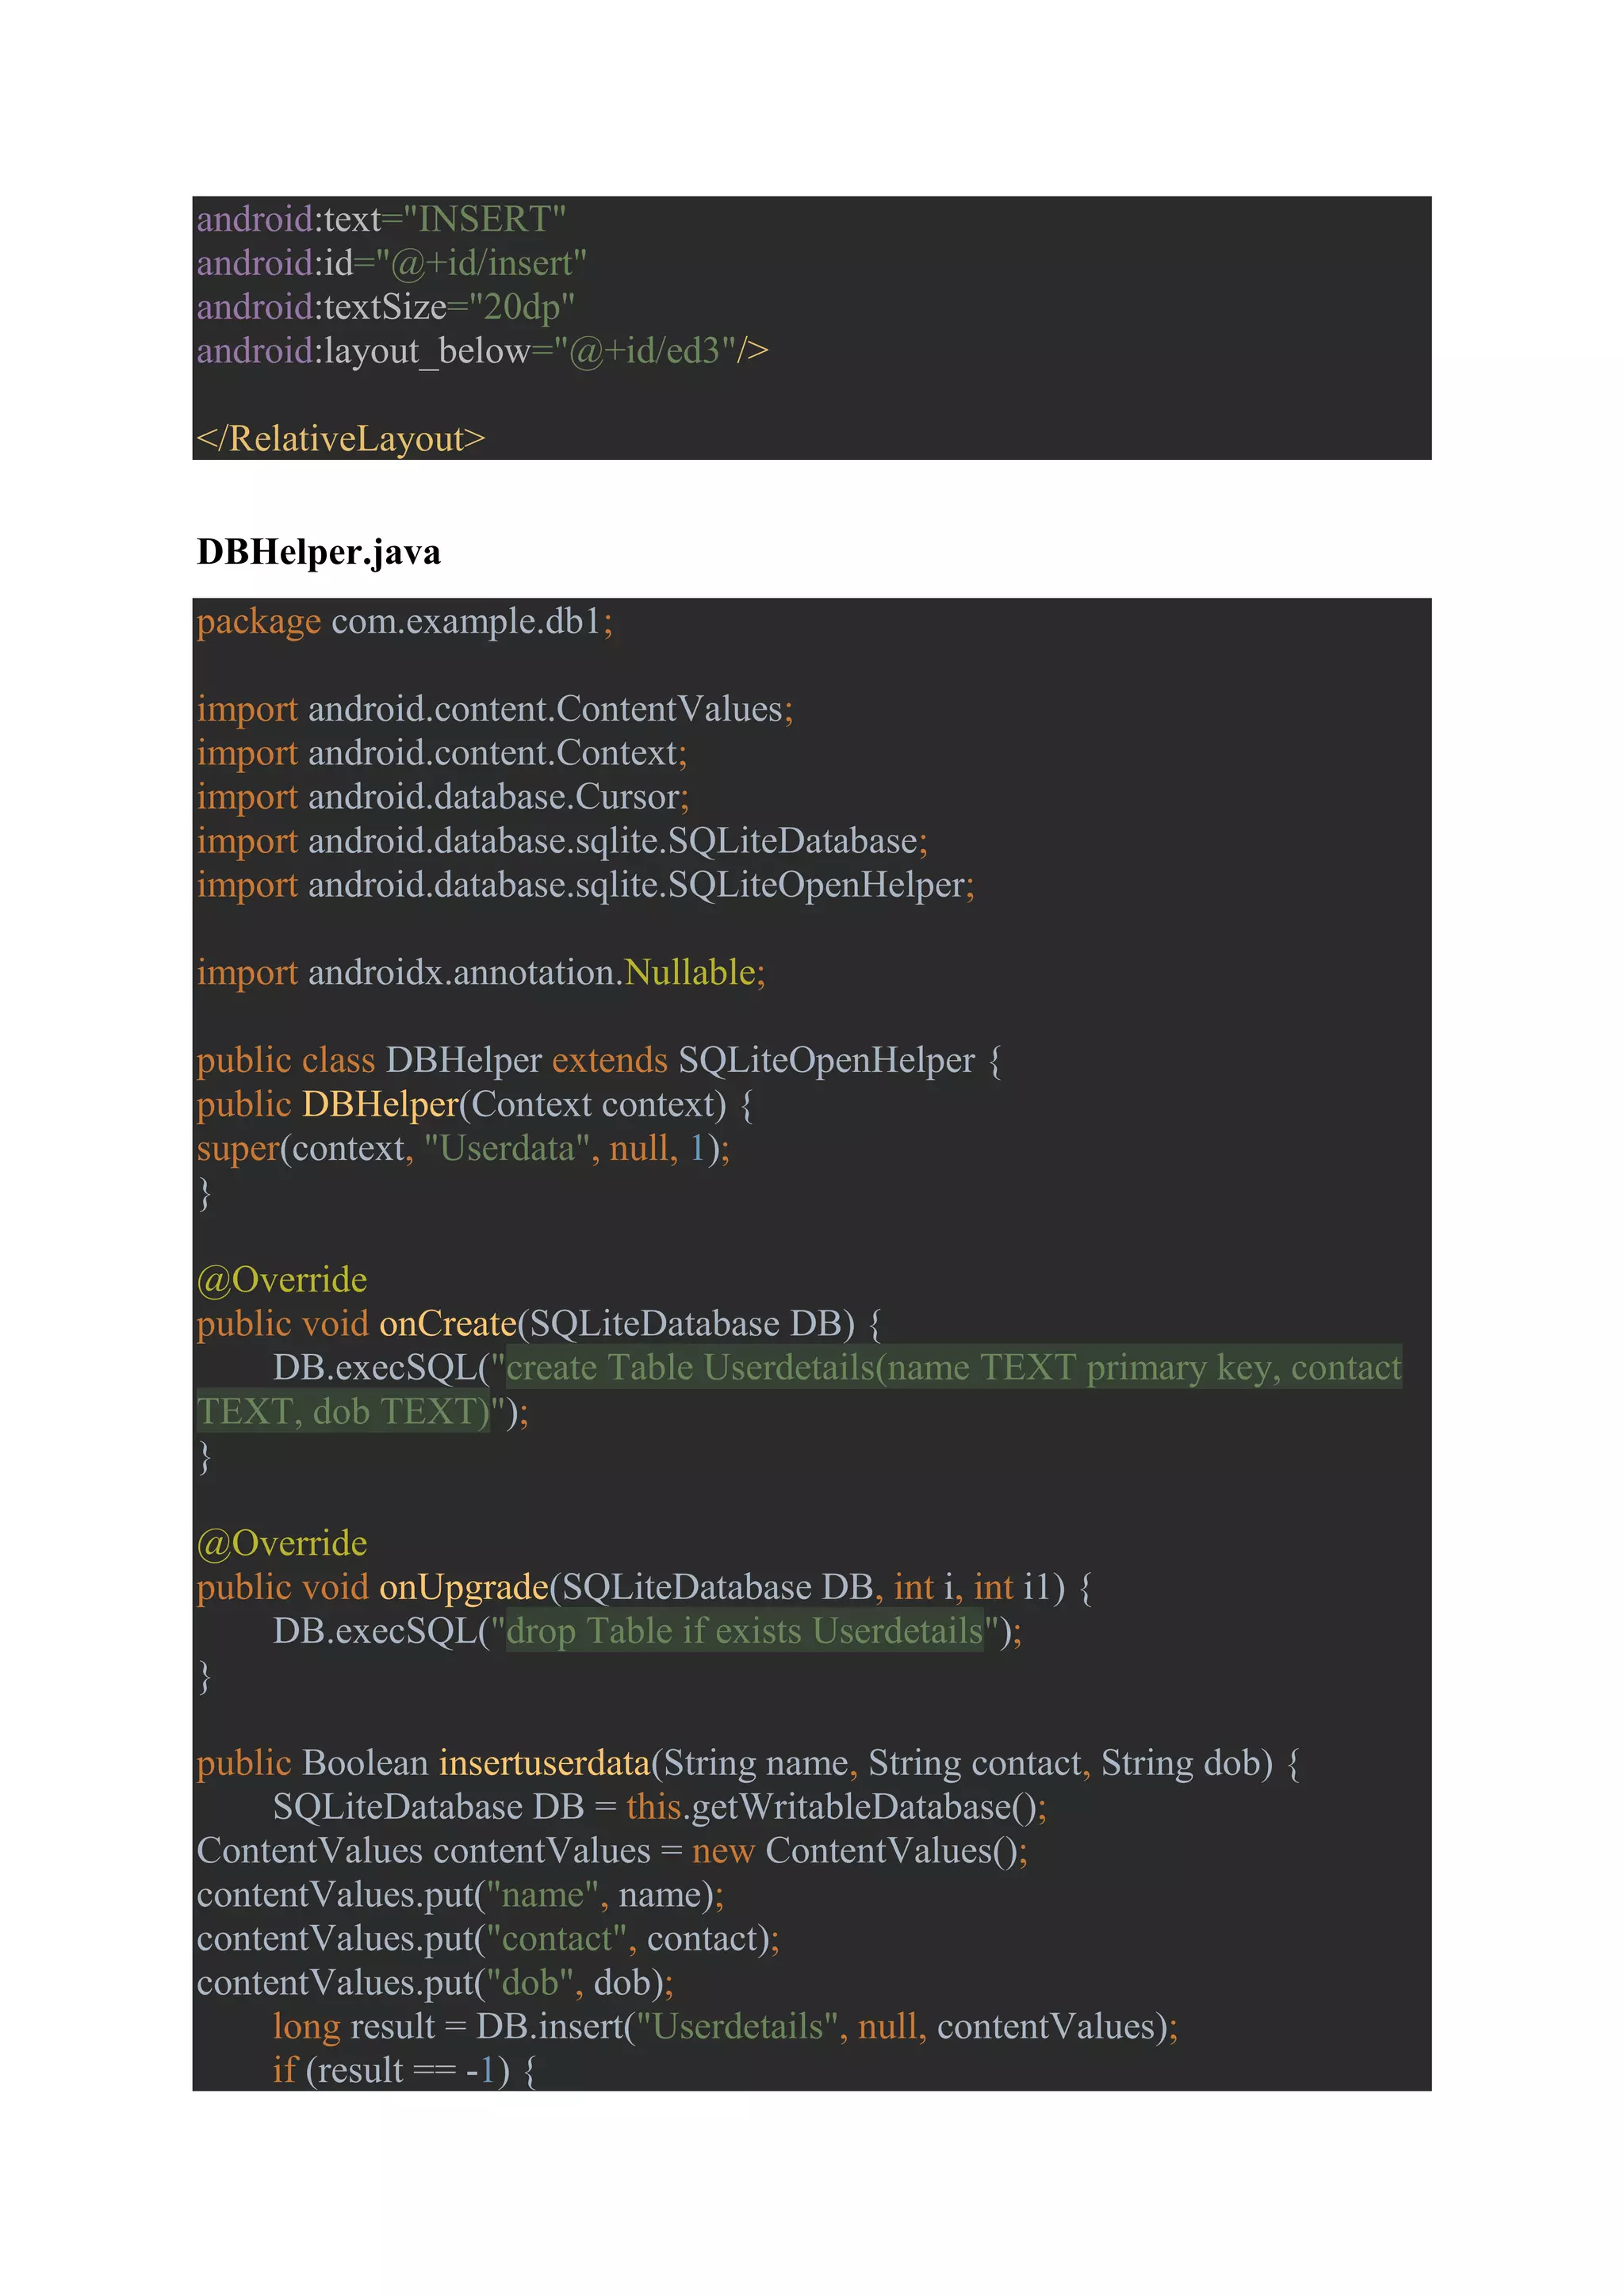The height and width of the screenshot is (2296, 1624).
Task: Click the public DBHelper(Context context) constructor line
Action: 474,1104
